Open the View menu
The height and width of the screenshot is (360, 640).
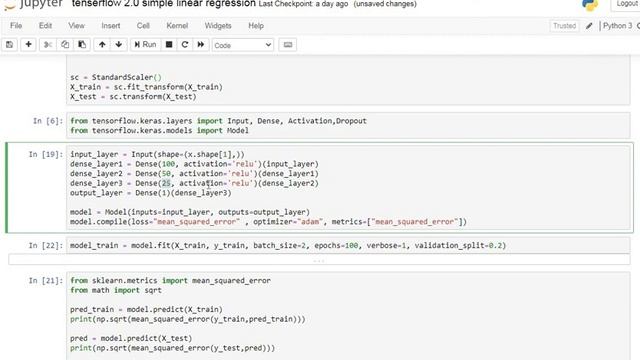pos(76,26)
